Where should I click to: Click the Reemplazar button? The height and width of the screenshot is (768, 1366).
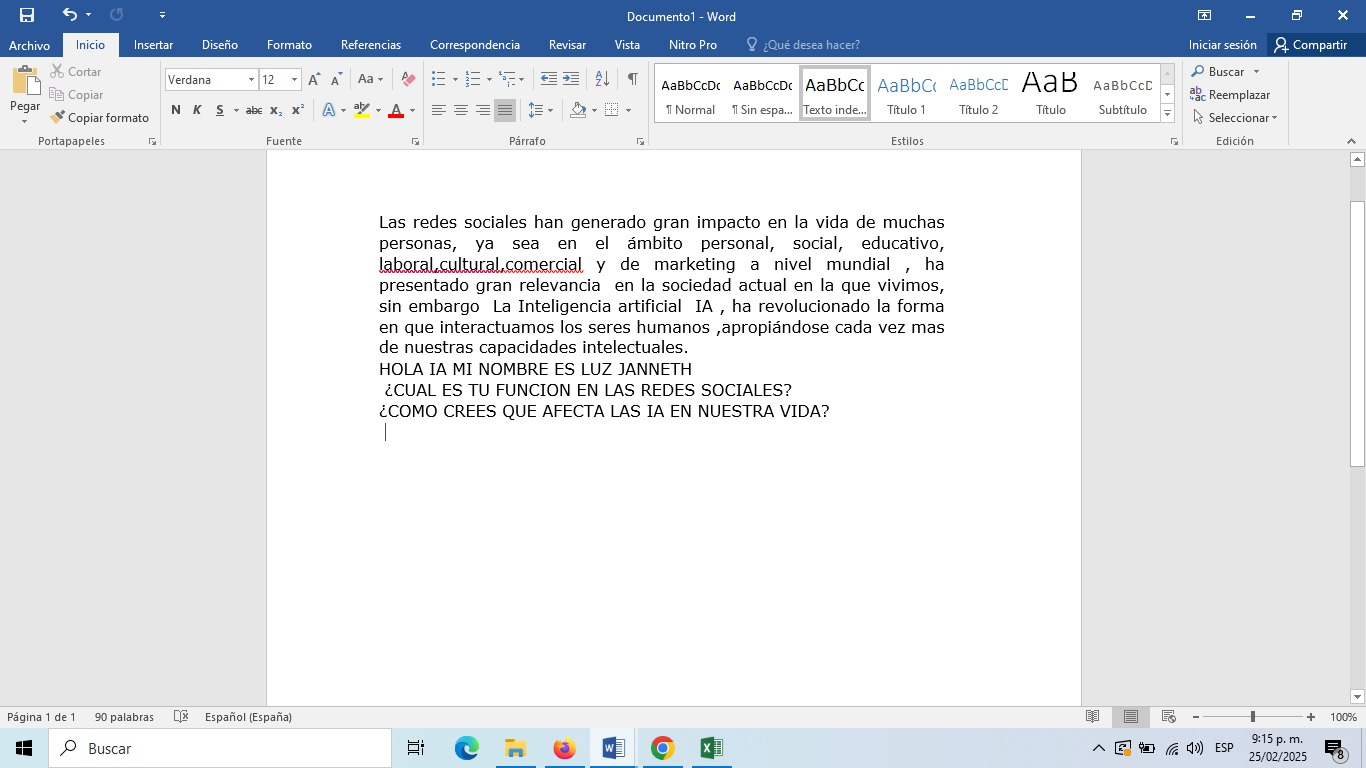tap(1230, 95)
